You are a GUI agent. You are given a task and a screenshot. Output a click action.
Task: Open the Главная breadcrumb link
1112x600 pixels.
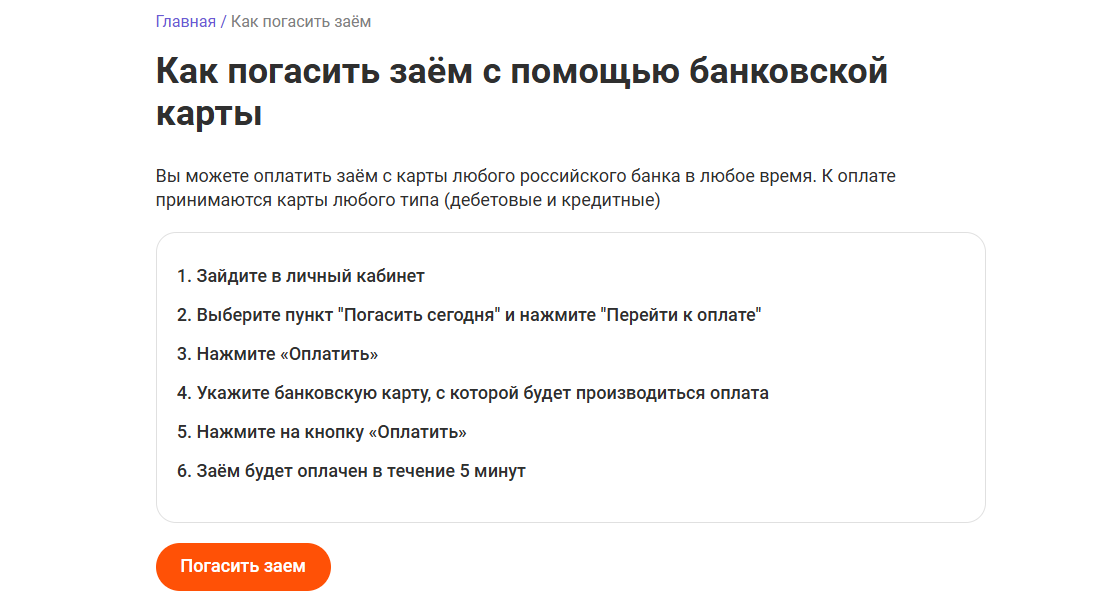pyautogui.click(x=186, y=22)
